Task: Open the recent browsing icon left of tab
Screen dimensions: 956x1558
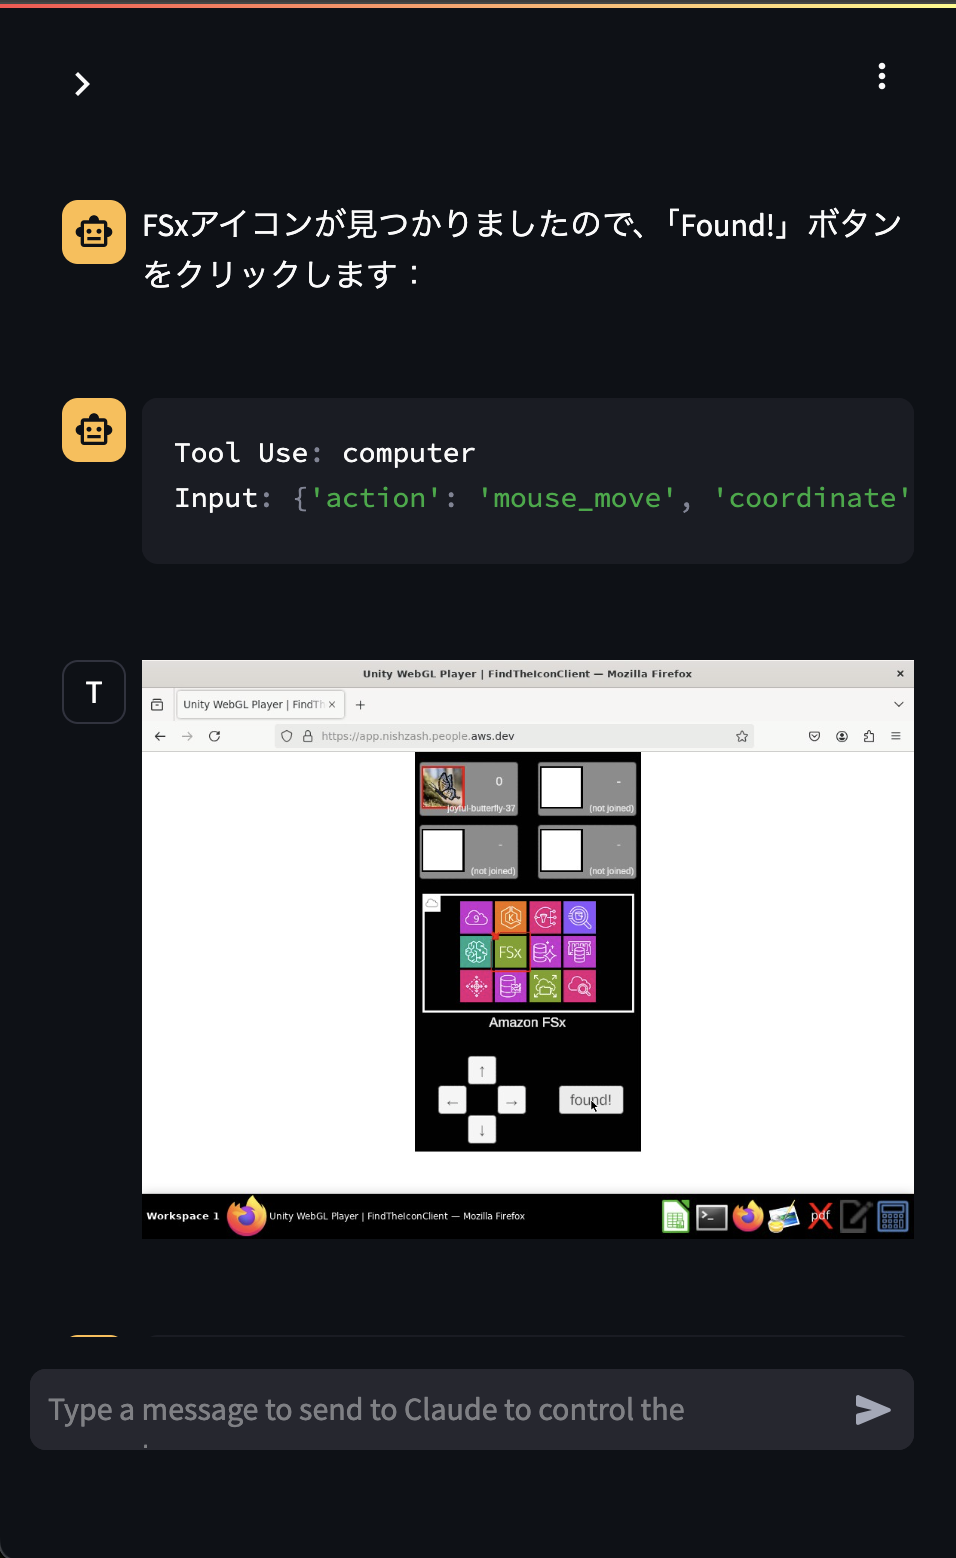Action: tap(157, 704)
